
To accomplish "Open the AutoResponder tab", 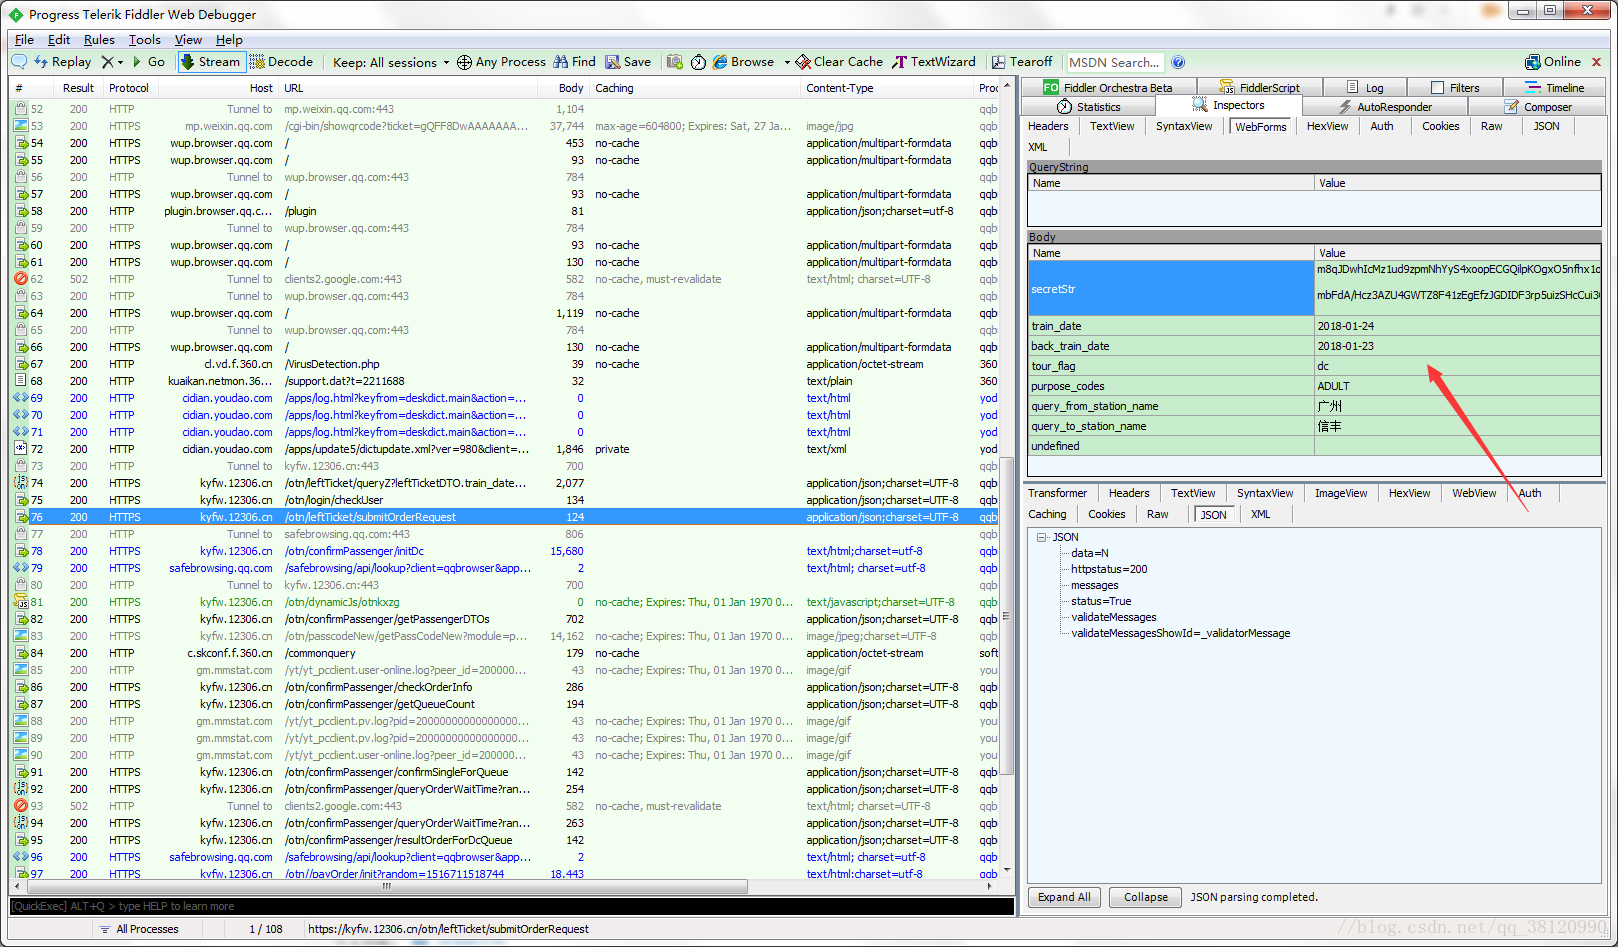I will pos(1385,107).
